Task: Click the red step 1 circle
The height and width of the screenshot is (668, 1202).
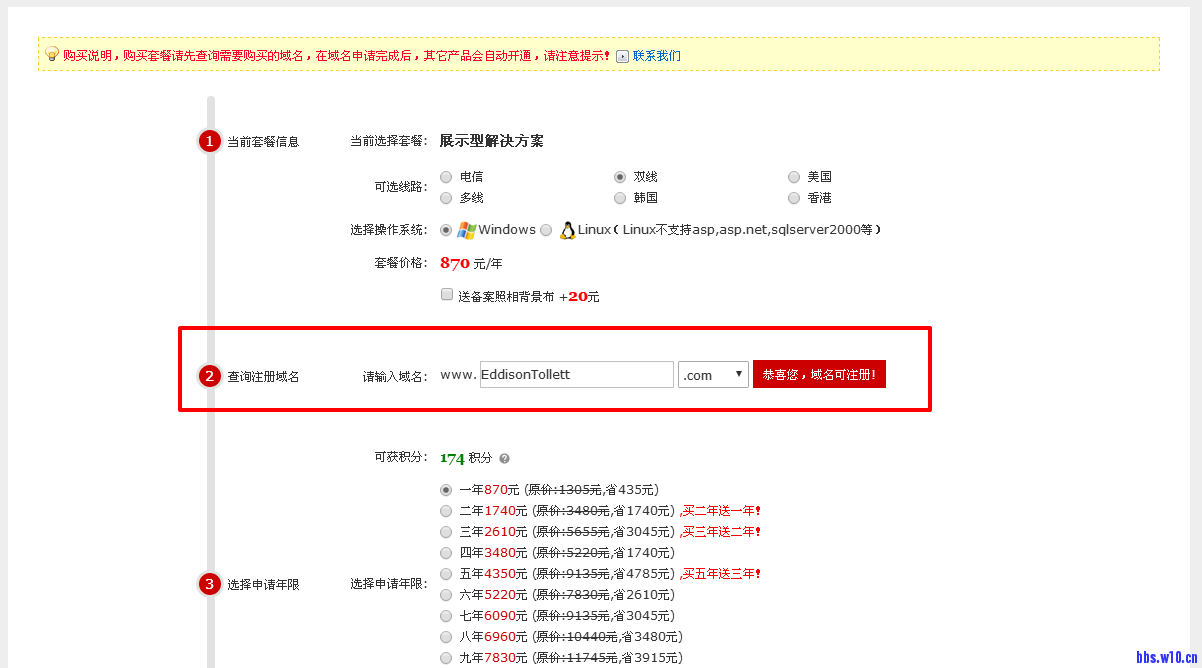Action: click(209, 141)
